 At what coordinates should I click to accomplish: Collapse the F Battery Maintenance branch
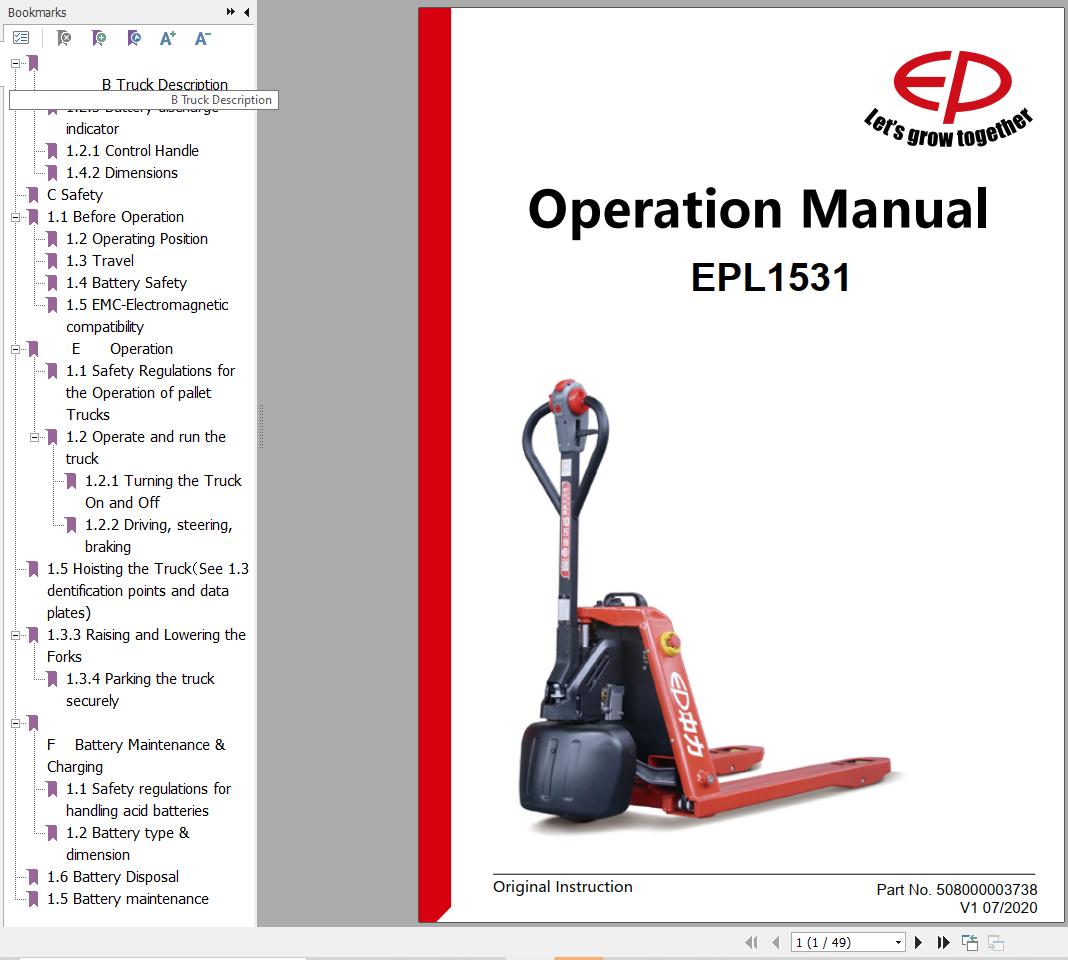(15, 724)
